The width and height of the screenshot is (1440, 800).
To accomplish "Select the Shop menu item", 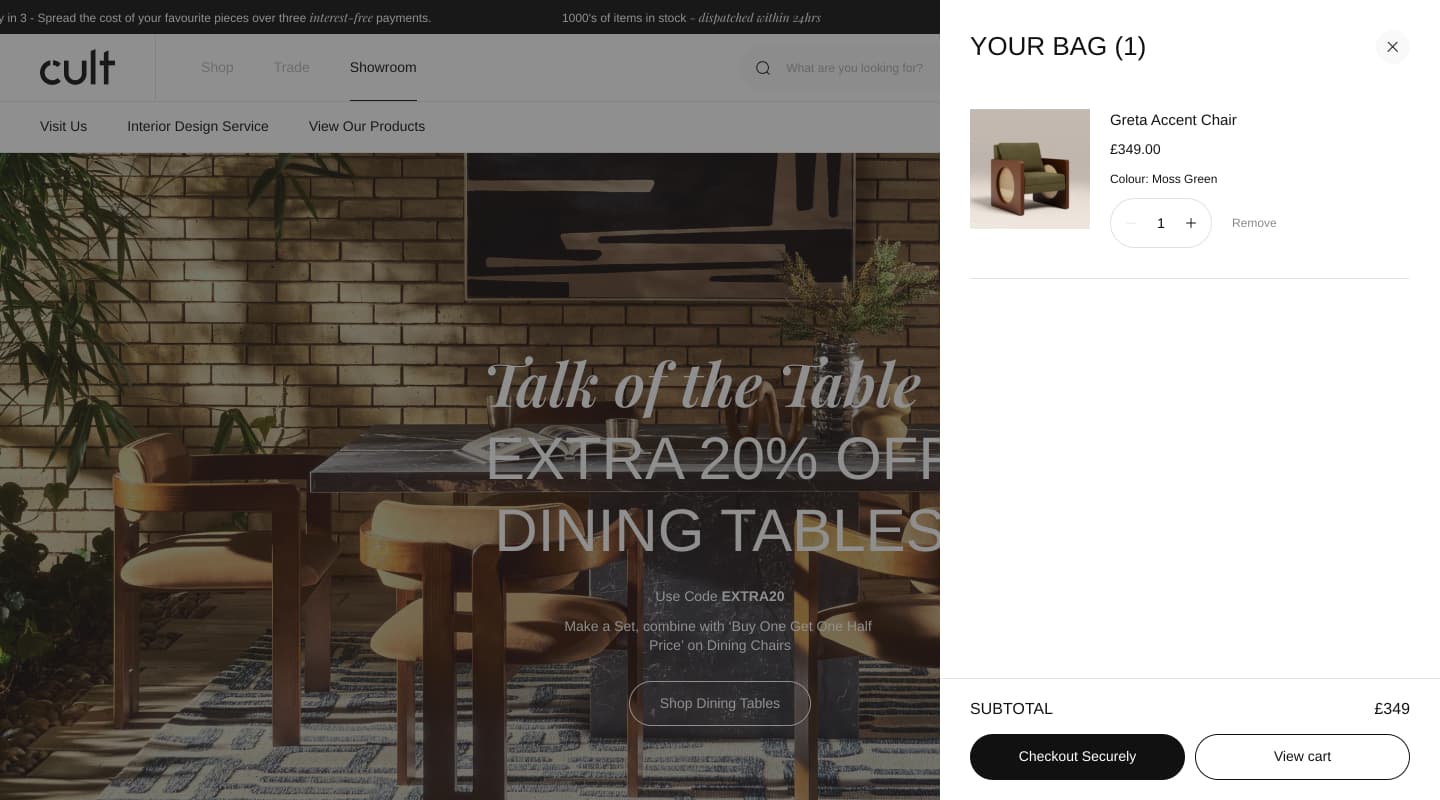I will click(x=217, y=67).
